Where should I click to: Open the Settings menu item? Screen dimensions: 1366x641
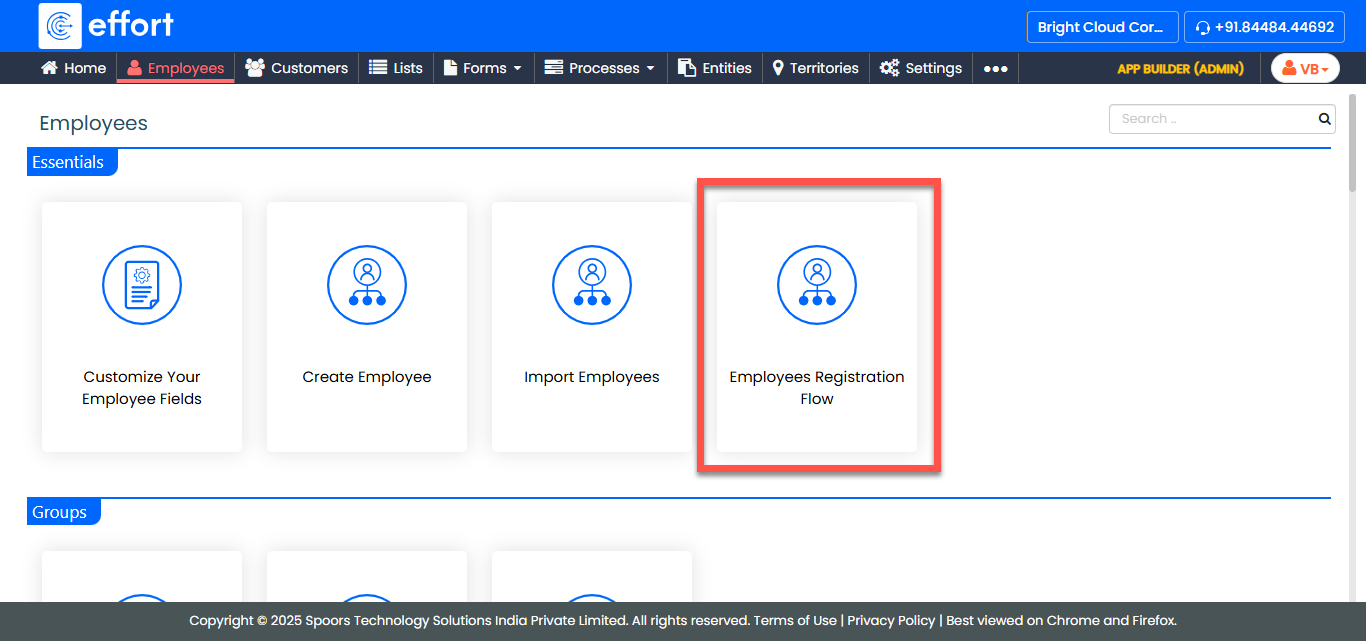(x=921, y=68)
